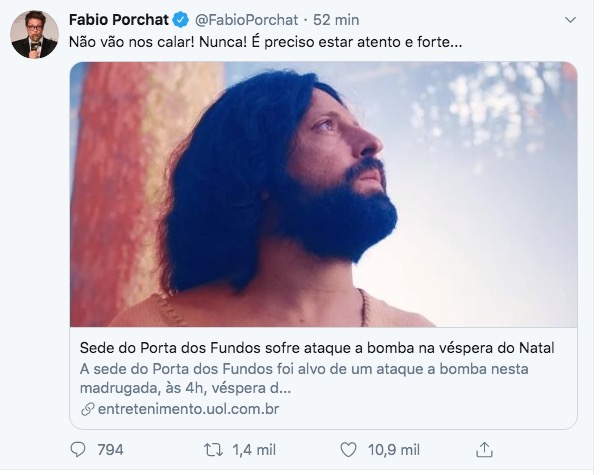Click the 794 replies count
The image size is (600, 475).
coord(110,449)
